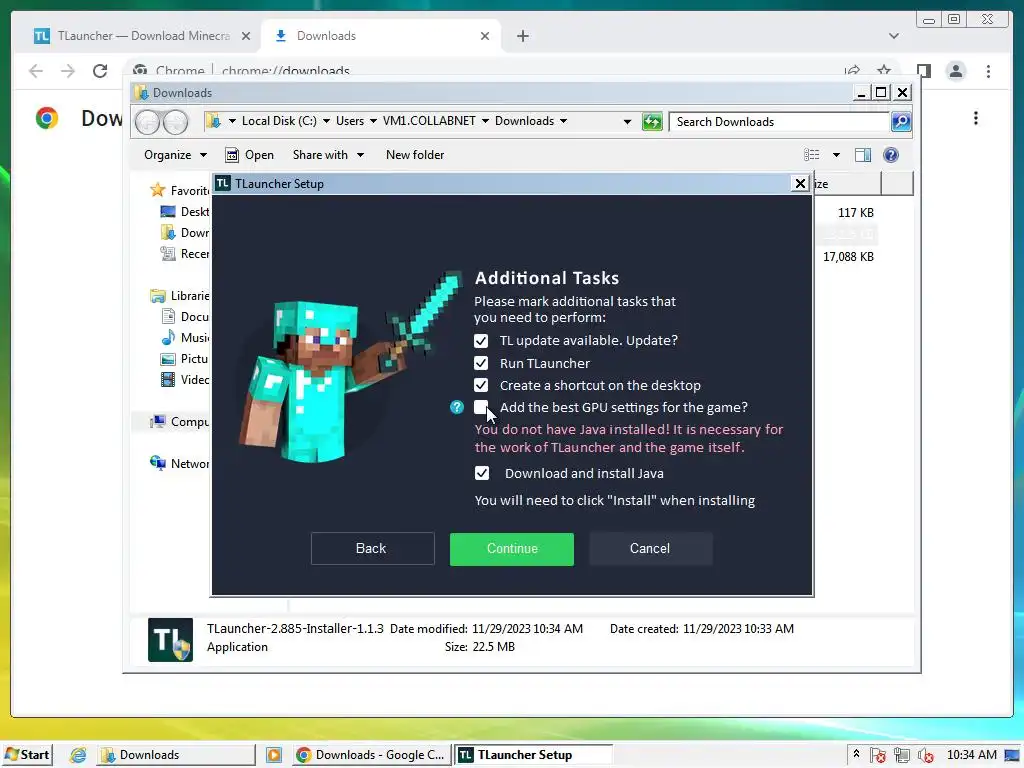This screenshot has height=768, width=1024.
Task: Select Desktop in the navigation pane
Action: (x=185, y=212)
